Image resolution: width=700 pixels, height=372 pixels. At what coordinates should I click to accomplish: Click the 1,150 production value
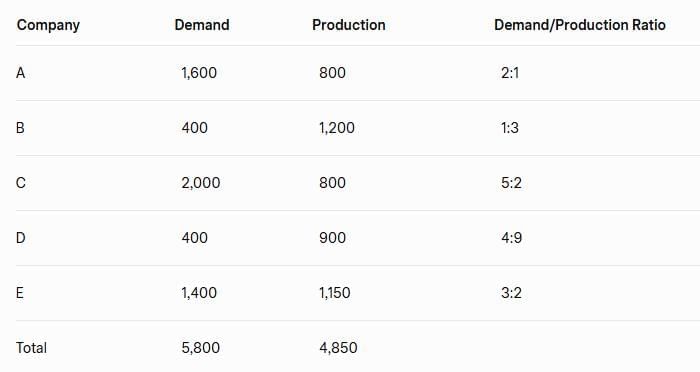coord(335,293)
